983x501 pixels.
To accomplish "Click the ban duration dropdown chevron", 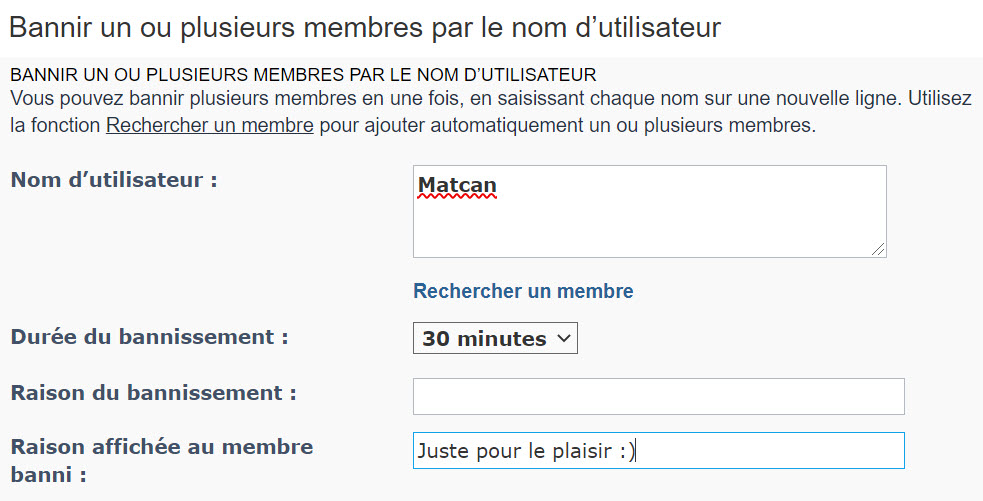I will coord(564,338).
